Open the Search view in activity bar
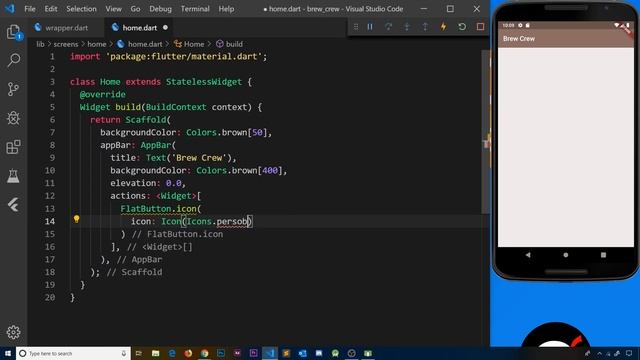Viewport: 640px width, 360px height. [13, 60]
